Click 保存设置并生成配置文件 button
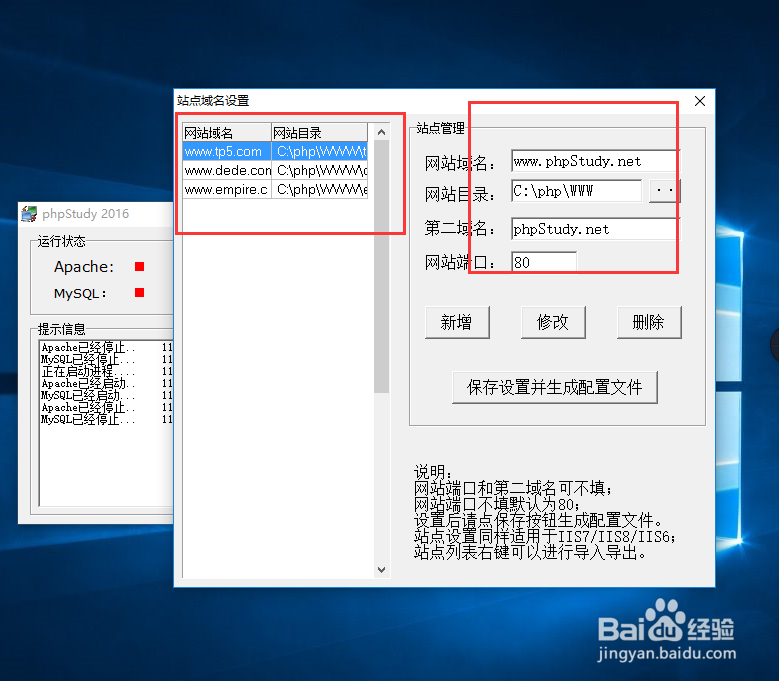 554,387
